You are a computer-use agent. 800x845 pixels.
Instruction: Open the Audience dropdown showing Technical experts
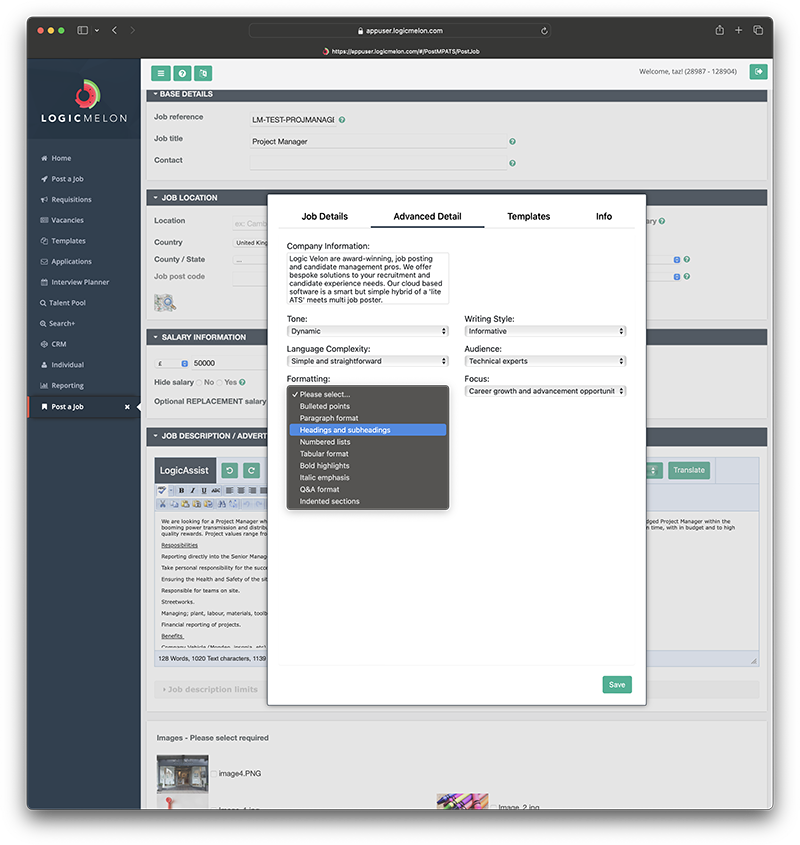coord(545,361)
